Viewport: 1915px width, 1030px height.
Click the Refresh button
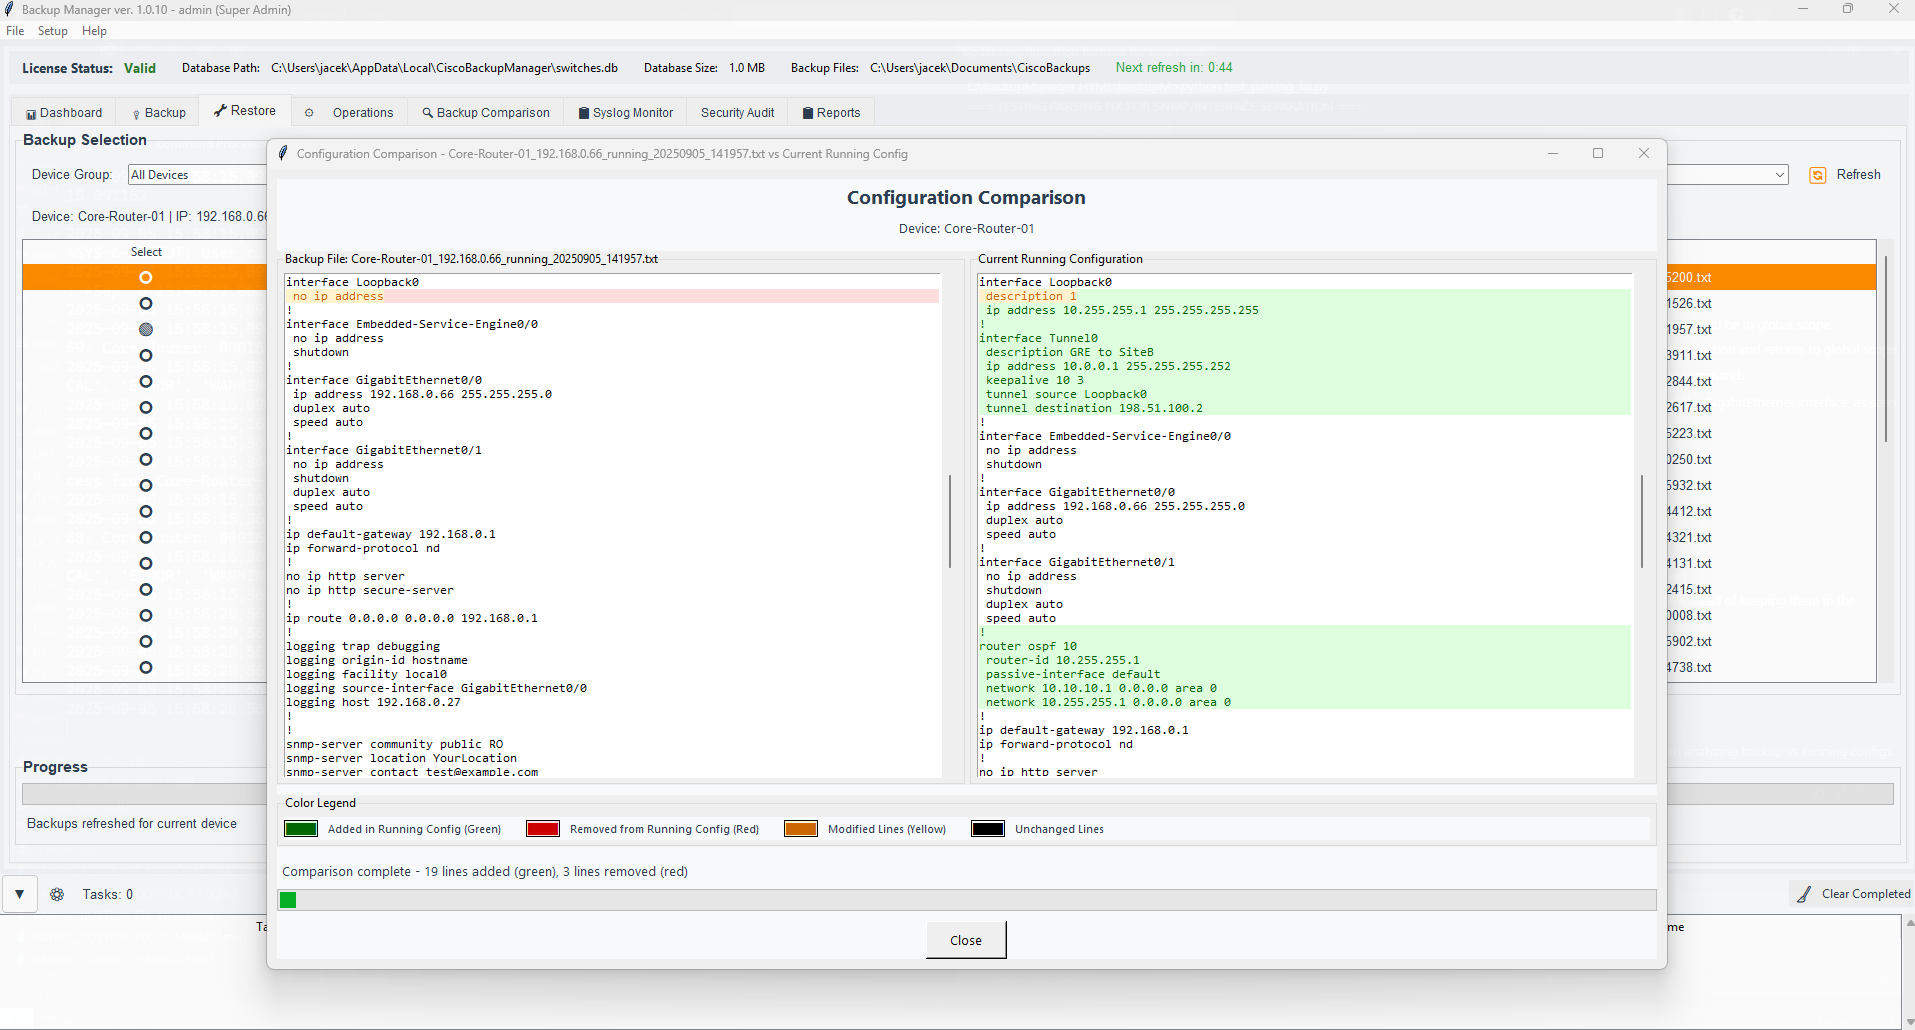click(1845, 175)
